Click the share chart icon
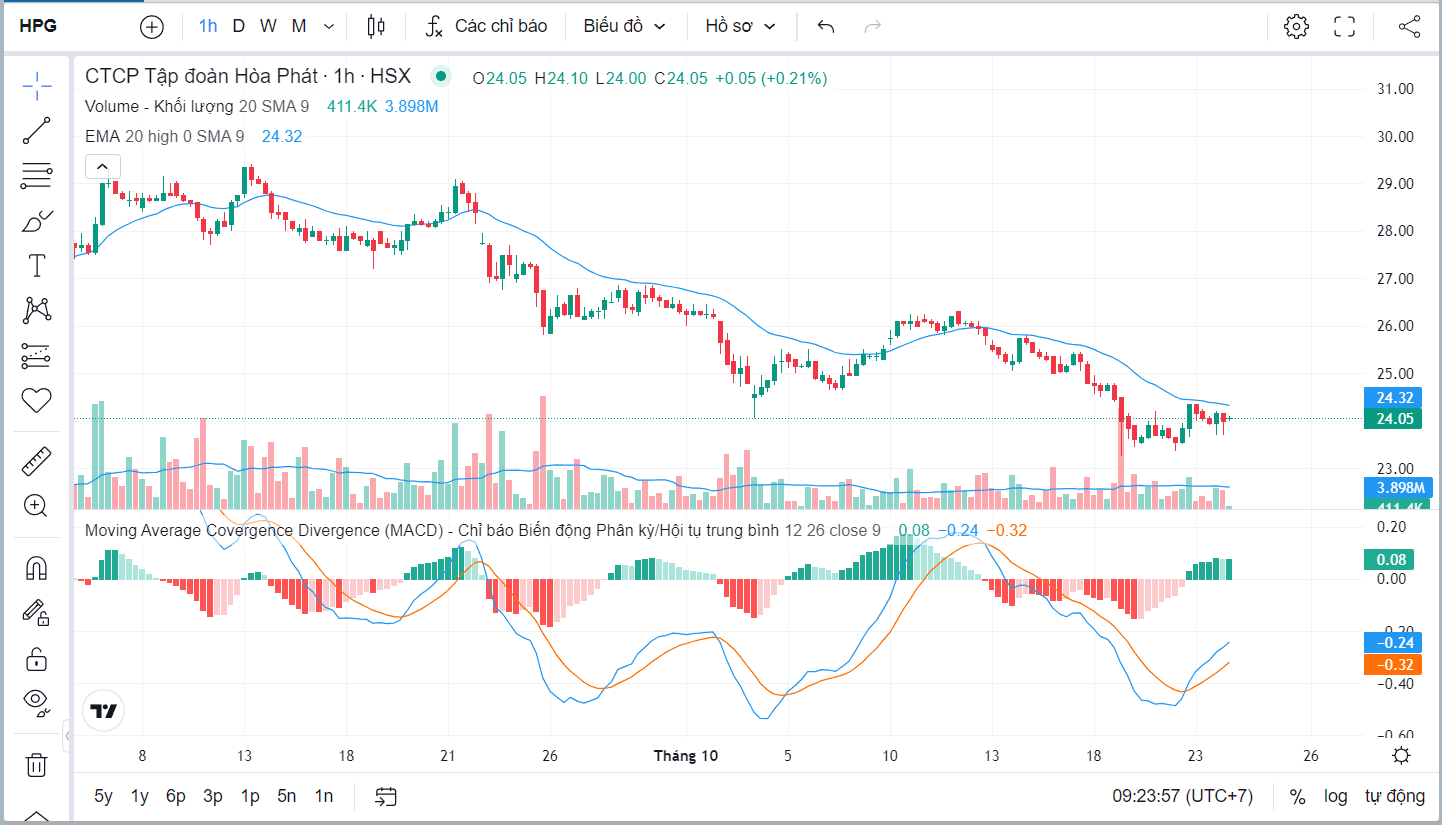This screenshot has width=1442, height=825. [x=1409, y=27]
